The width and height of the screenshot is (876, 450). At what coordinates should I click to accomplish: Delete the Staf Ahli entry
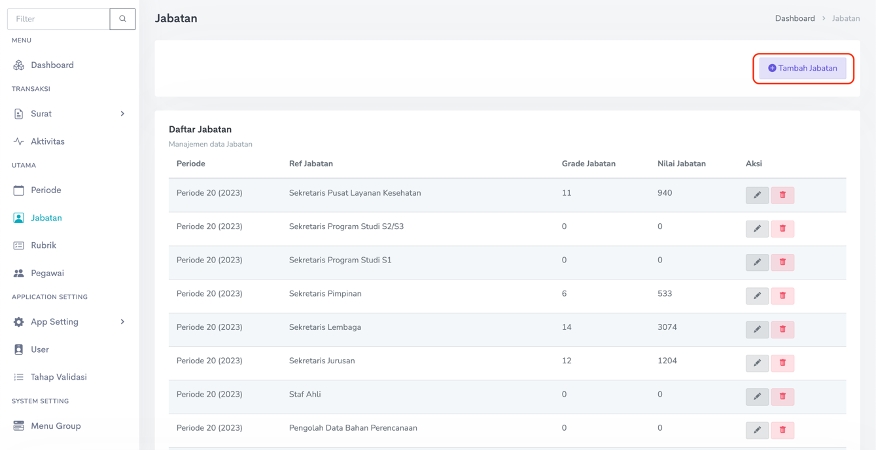tap(782, 396)
